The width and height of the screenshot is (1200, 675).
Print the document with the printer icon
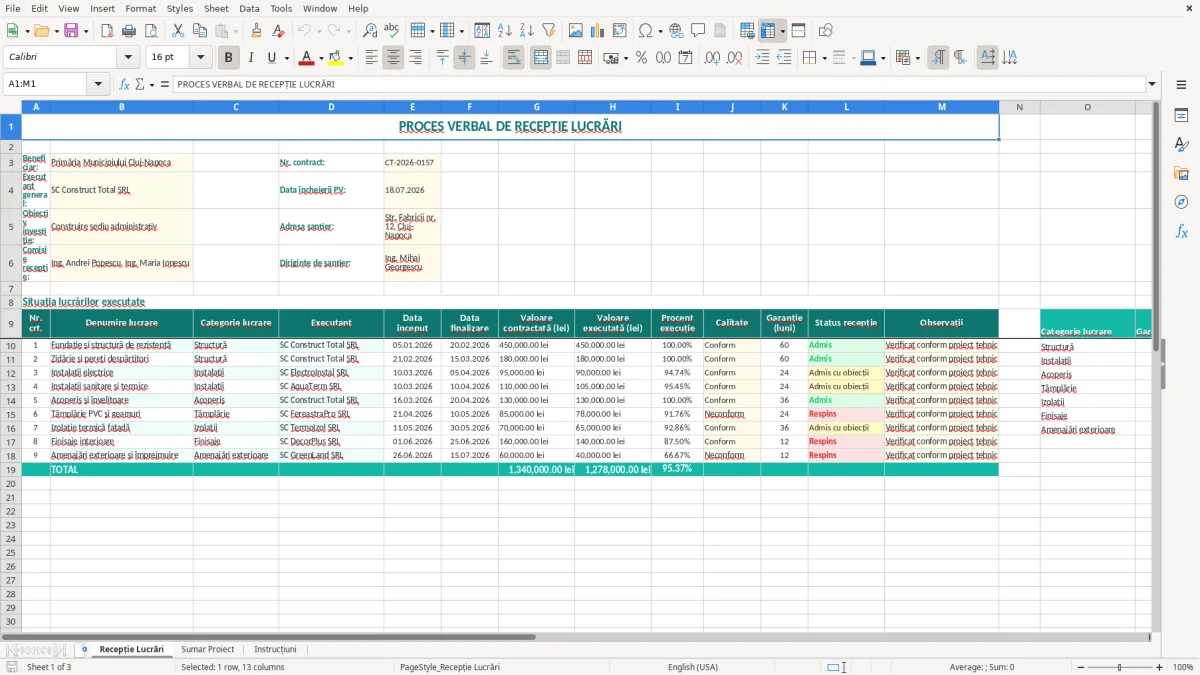point(129,31)
